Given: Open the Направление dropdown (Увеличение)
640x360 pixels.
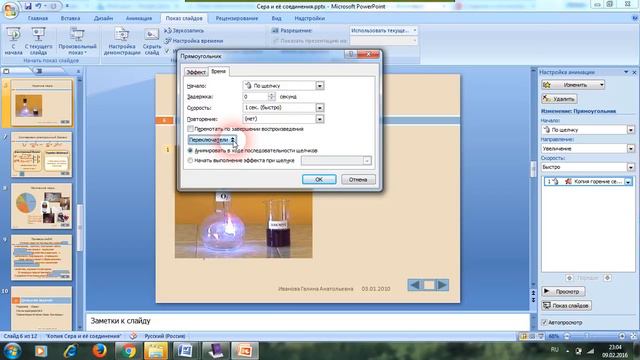Looking at the screenshot, I should [631, 149].
